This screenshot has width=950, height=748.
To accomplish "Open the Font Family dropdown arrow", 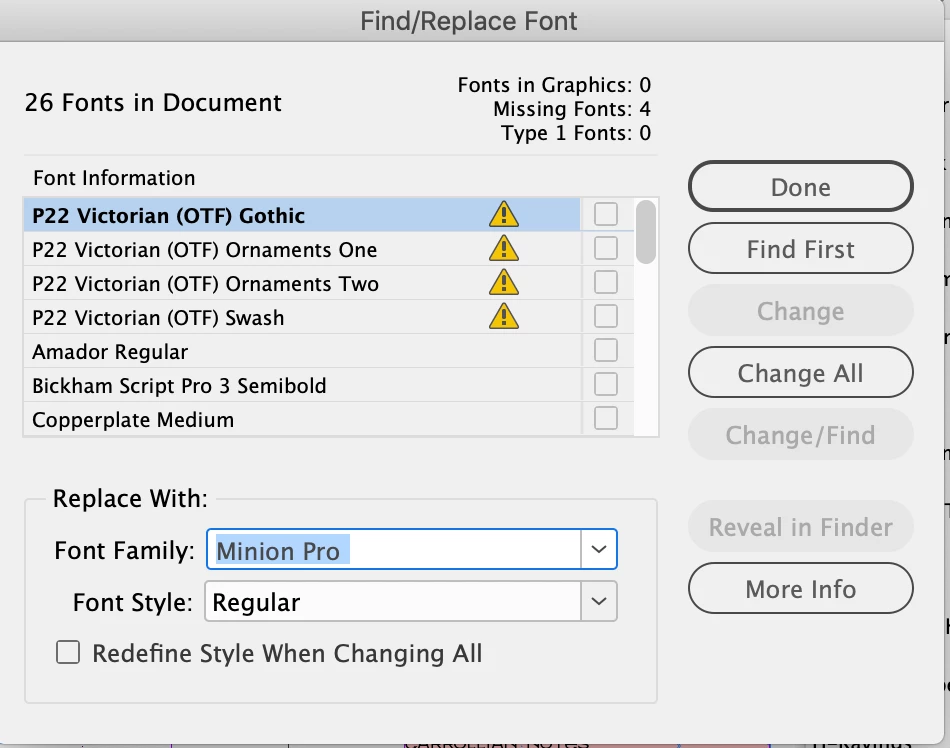I will click(599, 549).
